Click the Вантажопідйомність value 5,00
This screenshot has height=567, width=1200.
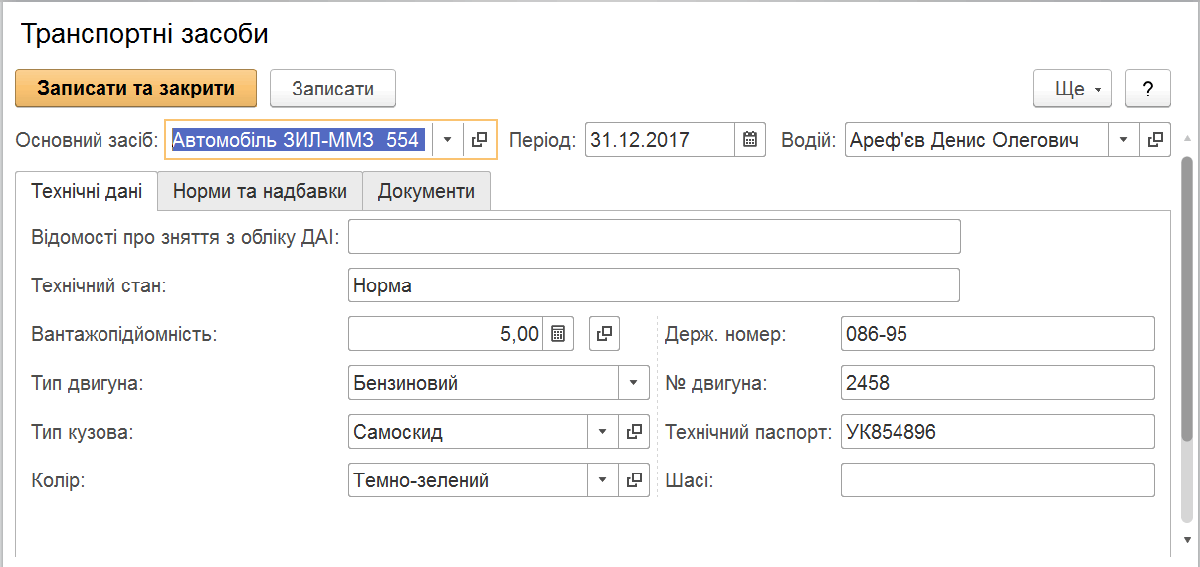(446, 334)
